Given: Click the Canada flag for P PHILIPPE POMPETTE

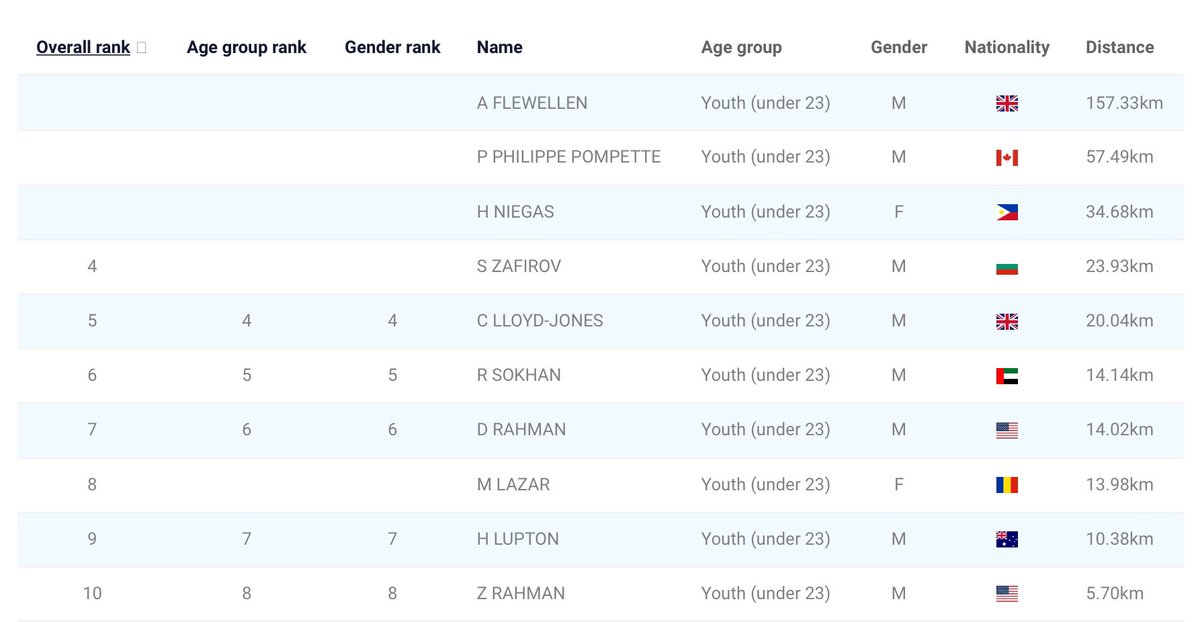Looking at the screenshot, I should tap(1007, 158).
